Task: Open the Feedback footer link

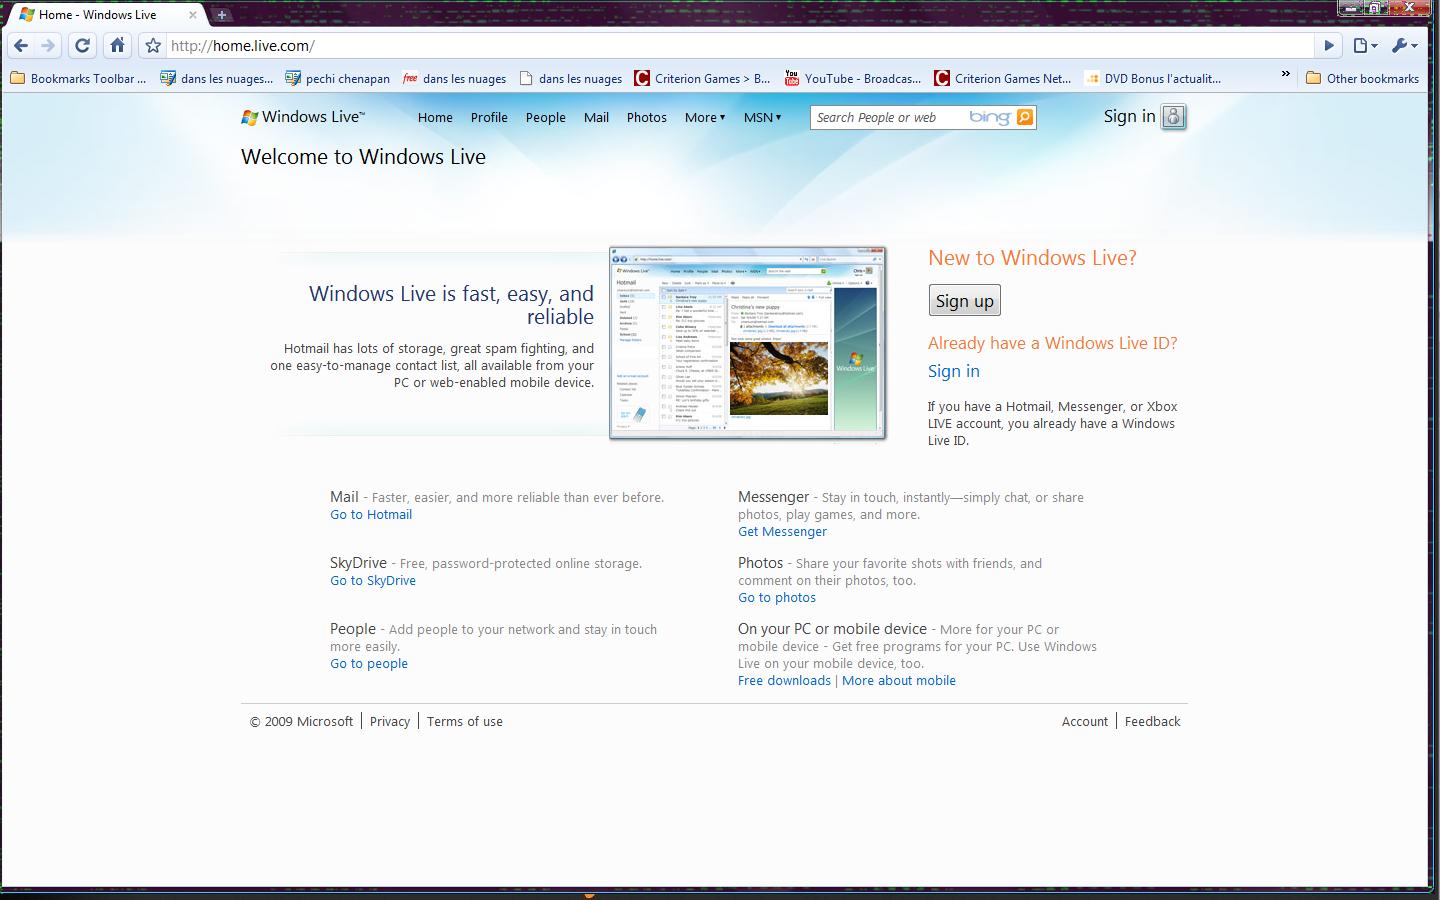Action: pyautogui.click(x=1153, y=721)
